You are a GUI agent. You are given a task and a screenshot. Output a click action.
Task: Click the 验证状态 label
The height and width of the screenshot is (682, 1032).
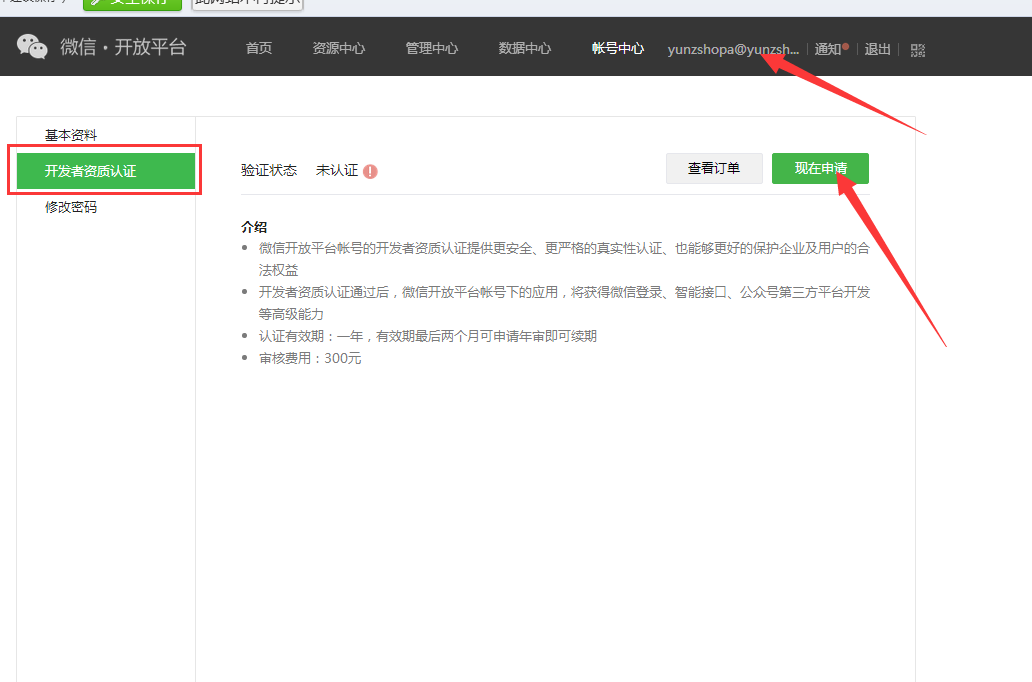[x=269, y=170]
